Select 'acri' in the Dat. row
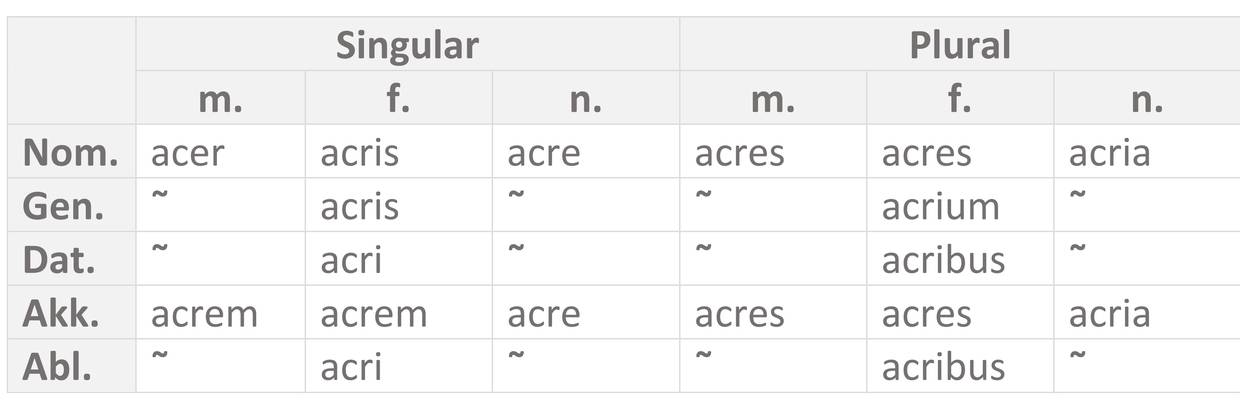Screen dimensions: 1240x410 351,260
